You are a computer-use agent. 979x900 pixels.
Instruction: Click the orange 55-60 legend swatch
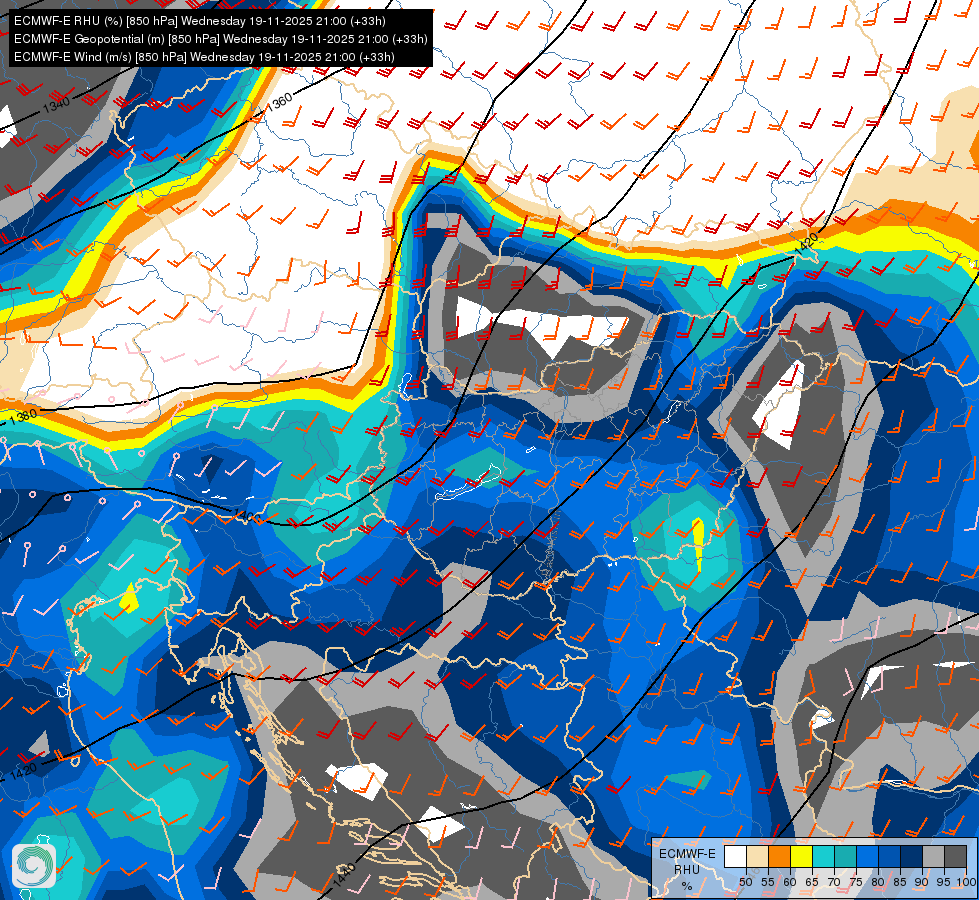pyautogui.click(x=780, y=856)
